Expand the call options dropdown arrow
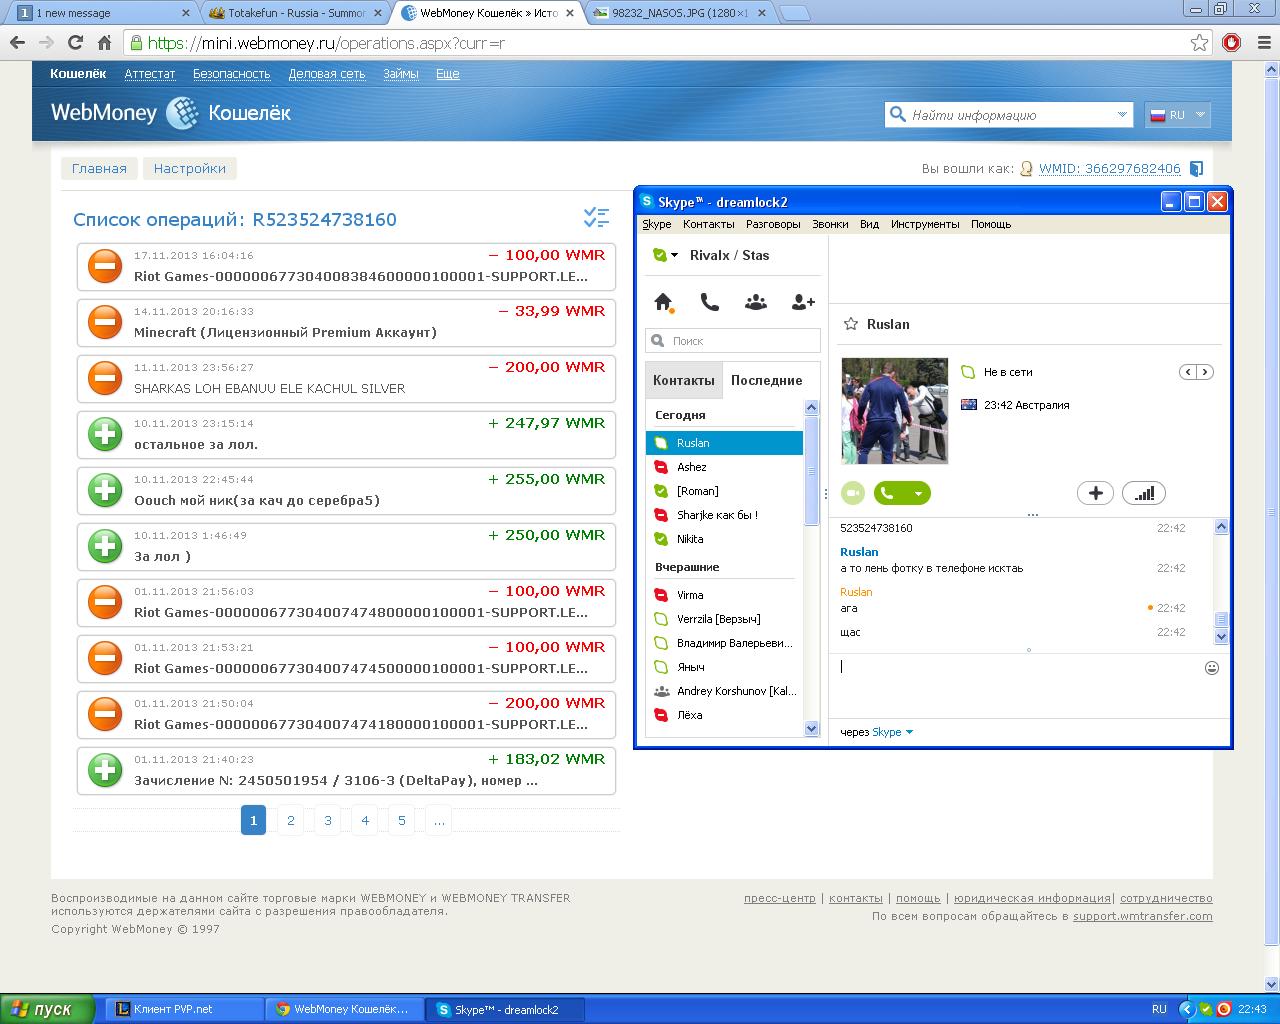The width and height of the screenshot is (1280, 1024). coord(919,493)
